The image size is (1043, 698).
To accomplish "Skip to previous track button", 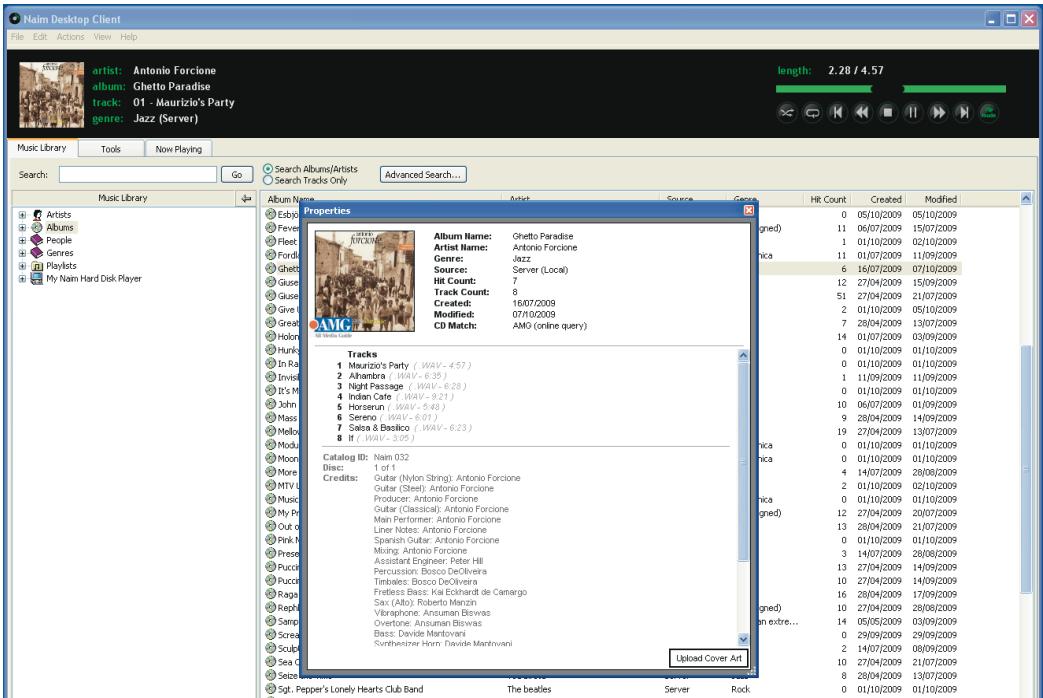I will [x=837, y=112].
